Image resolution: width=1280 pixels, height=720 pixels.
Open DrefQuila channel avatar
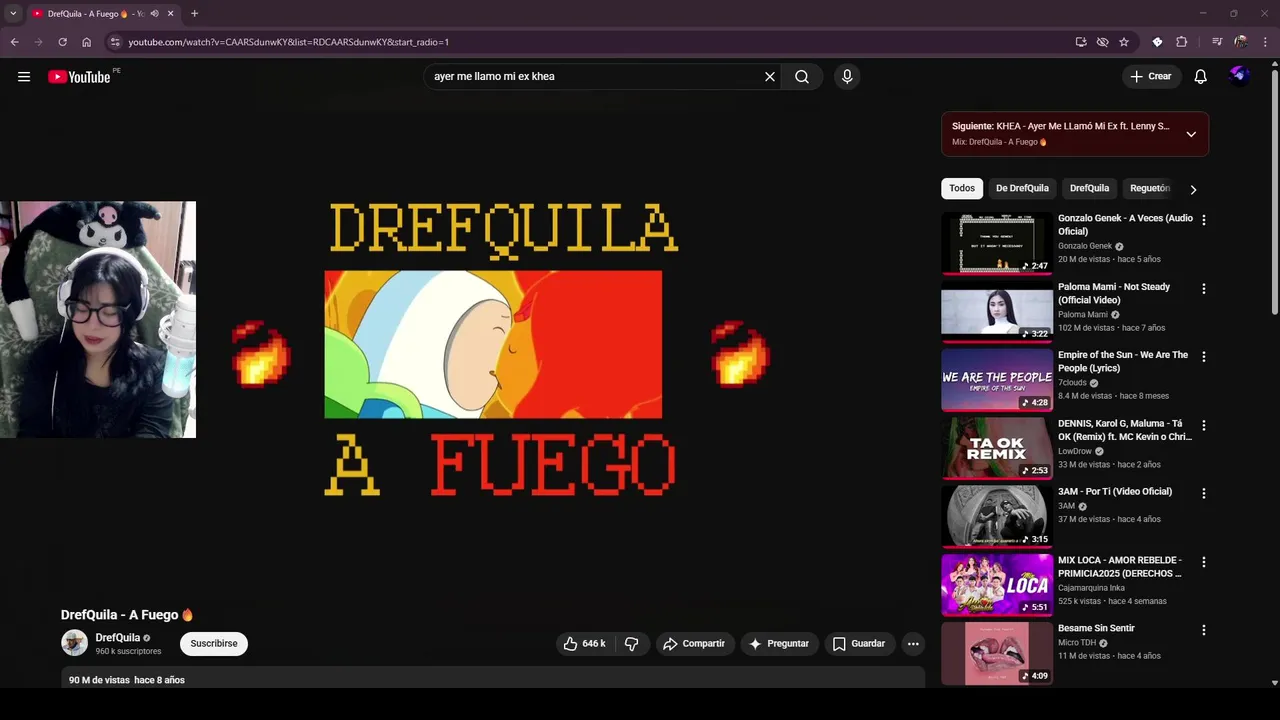[x=75, y=643]
